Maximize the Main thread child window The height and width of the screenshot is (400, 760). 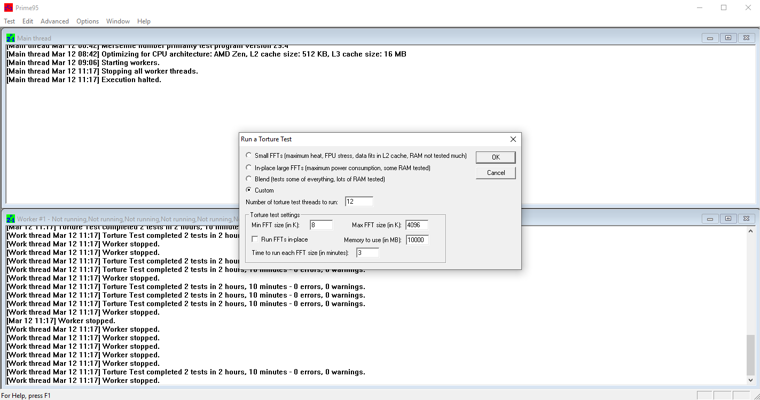pos(728,38)
